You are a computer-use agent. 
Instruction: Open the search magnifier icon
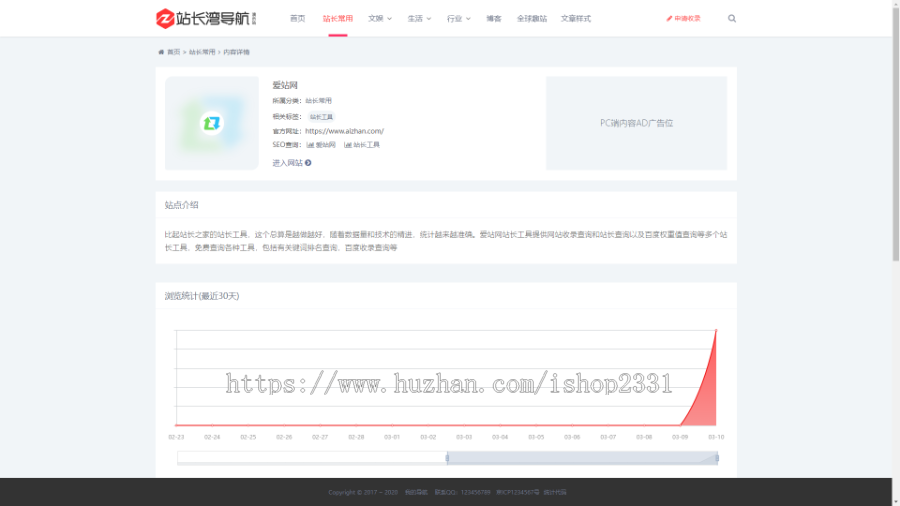click(x=732, y=18)
